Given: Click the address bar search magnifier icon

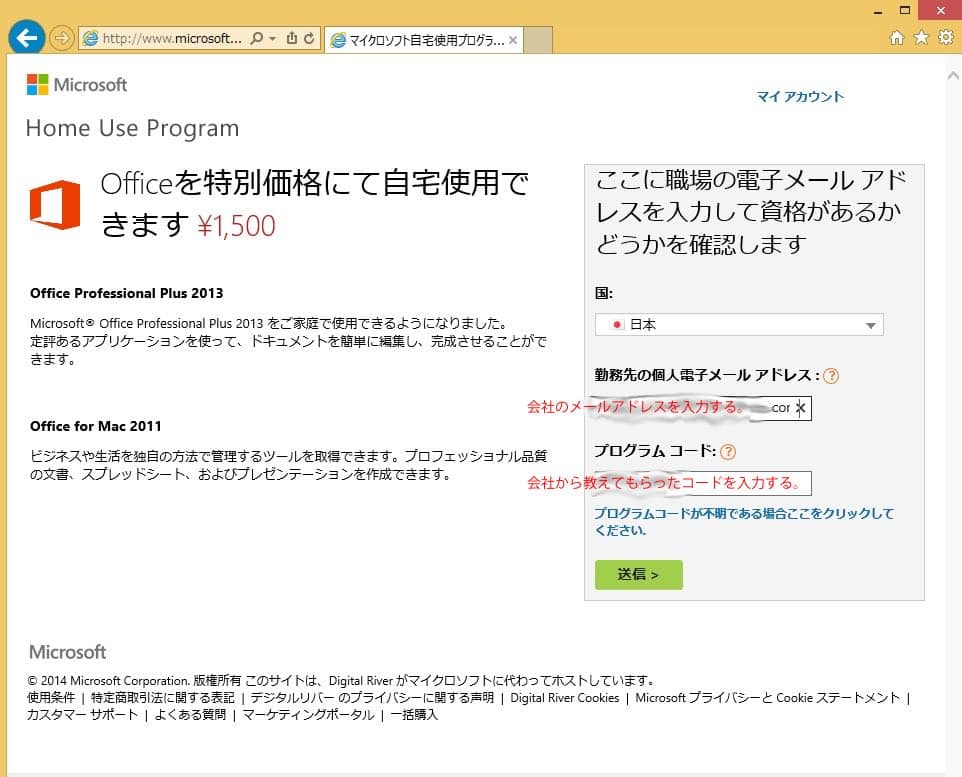Looking at the screenshot, I should pyautogui.click(x=256, y=39).
